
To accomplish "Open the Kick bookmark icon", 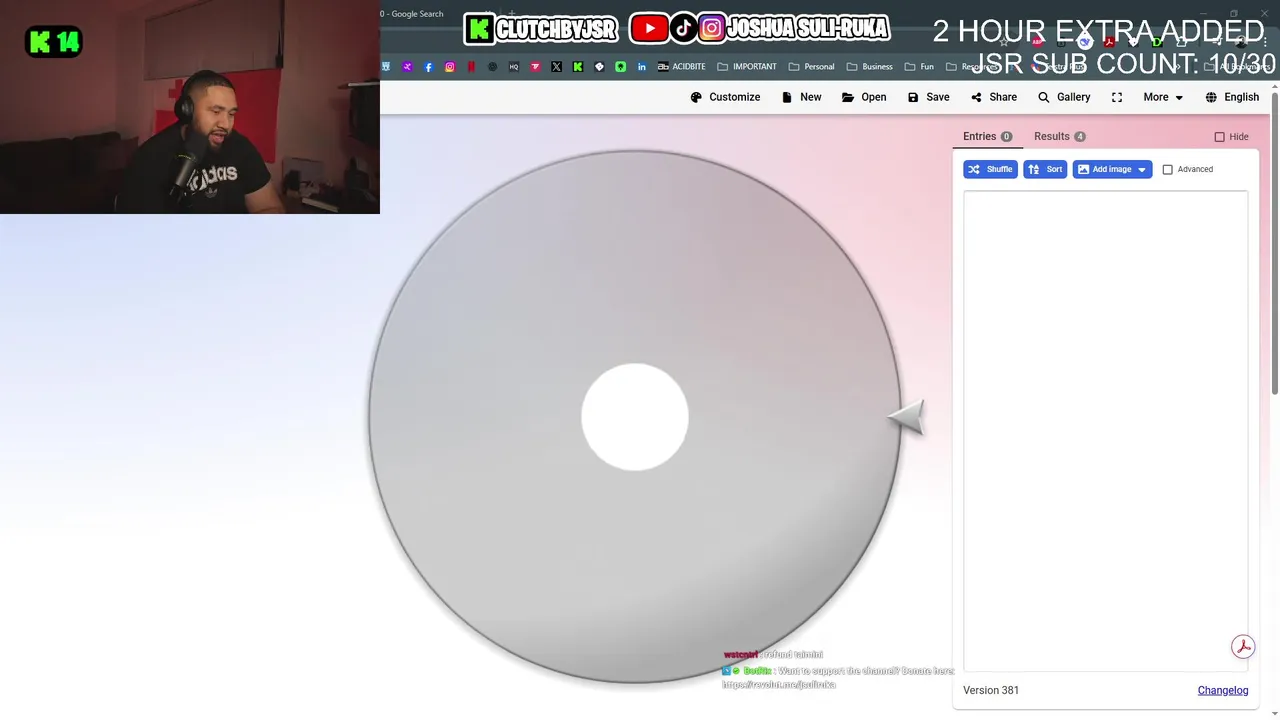I will click(577, 67).
